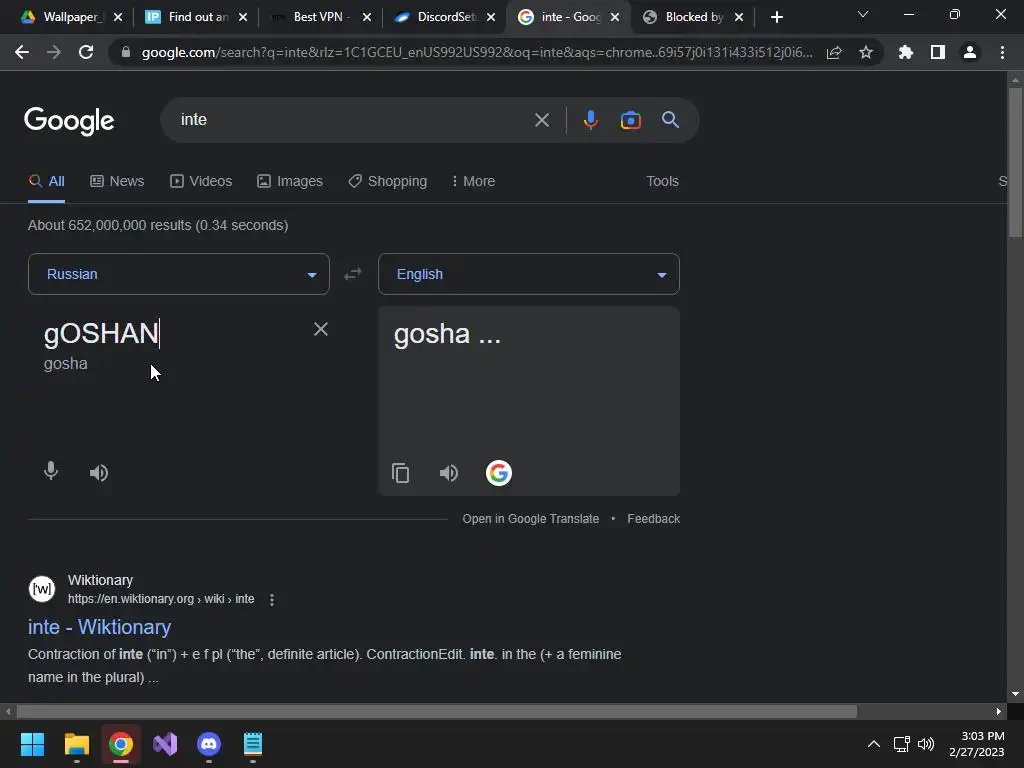
Task: Open the tab search chevron
Action: coord(863,14)
